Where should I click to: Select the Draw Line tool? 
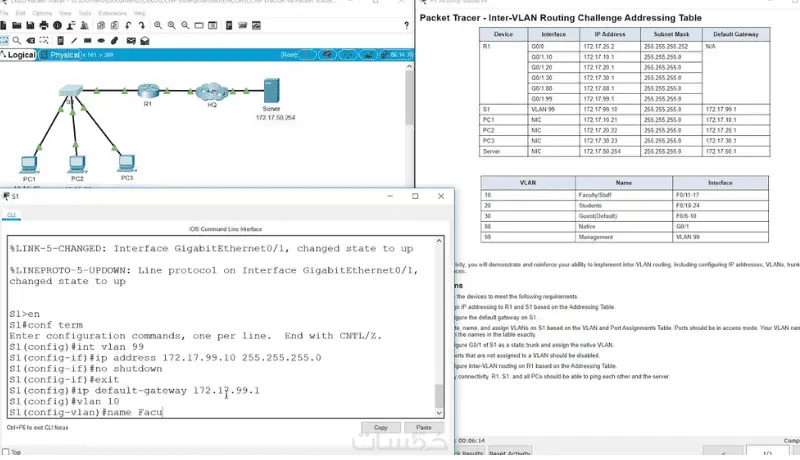click(74, 40)
